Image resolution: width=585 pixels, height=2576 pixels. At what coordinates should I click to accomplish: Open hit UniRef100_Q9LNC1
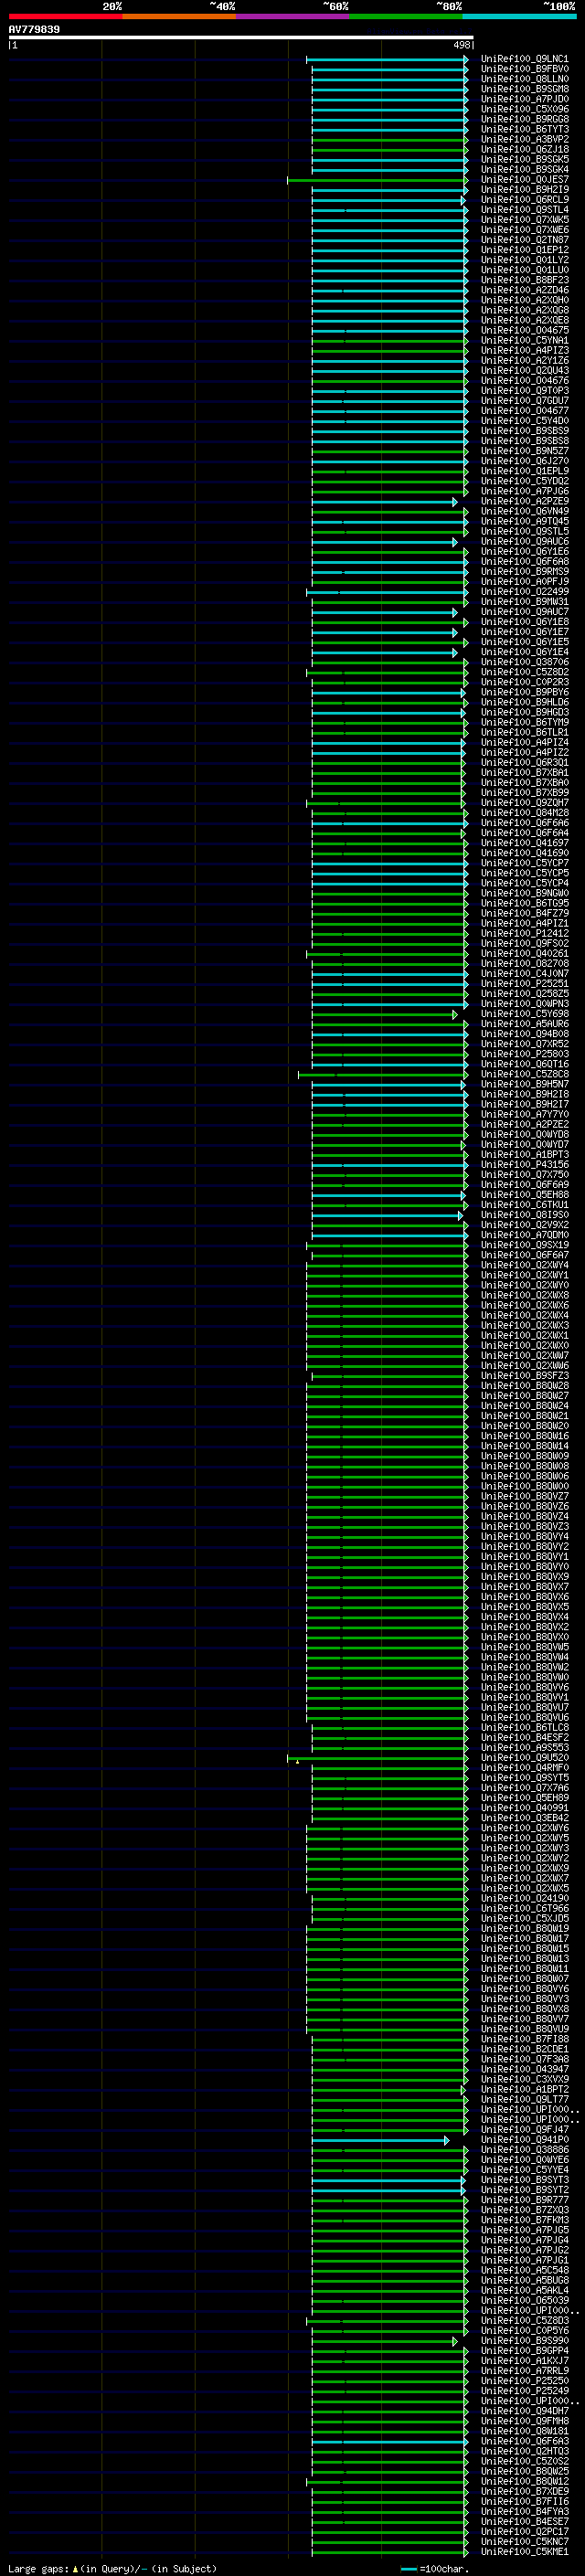[524, 59]
